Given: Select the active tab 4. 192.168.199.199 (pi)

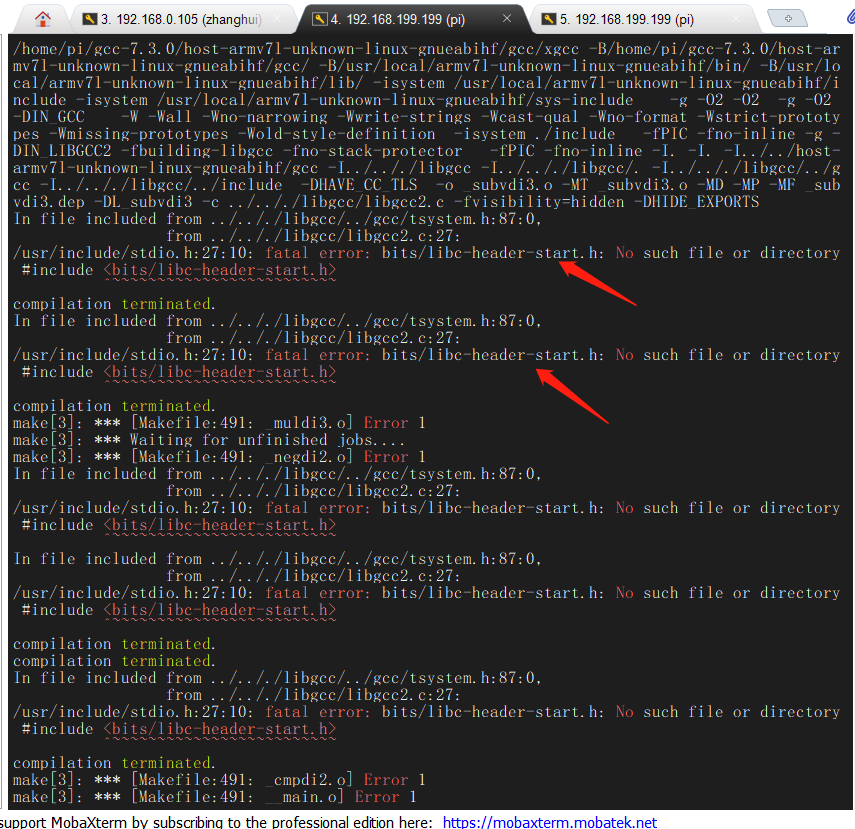Looking at the screenshot, I should [x=412, y=20].
